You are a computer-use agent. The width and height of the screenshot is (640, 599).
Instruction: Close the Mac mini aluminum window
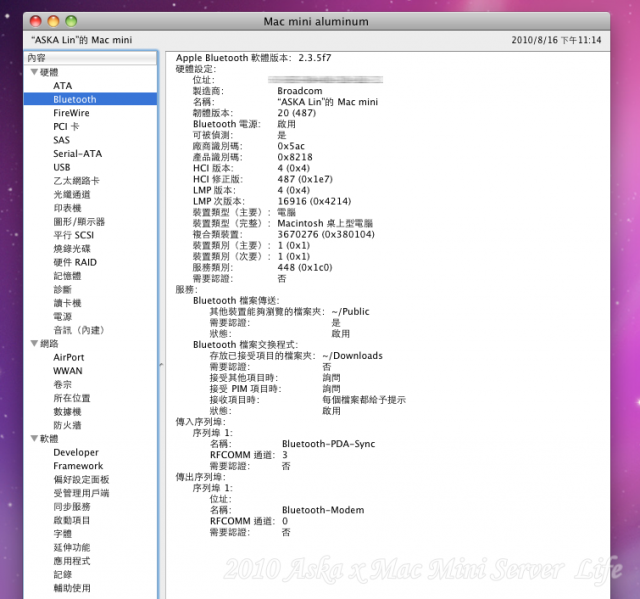tap(36, 21)
